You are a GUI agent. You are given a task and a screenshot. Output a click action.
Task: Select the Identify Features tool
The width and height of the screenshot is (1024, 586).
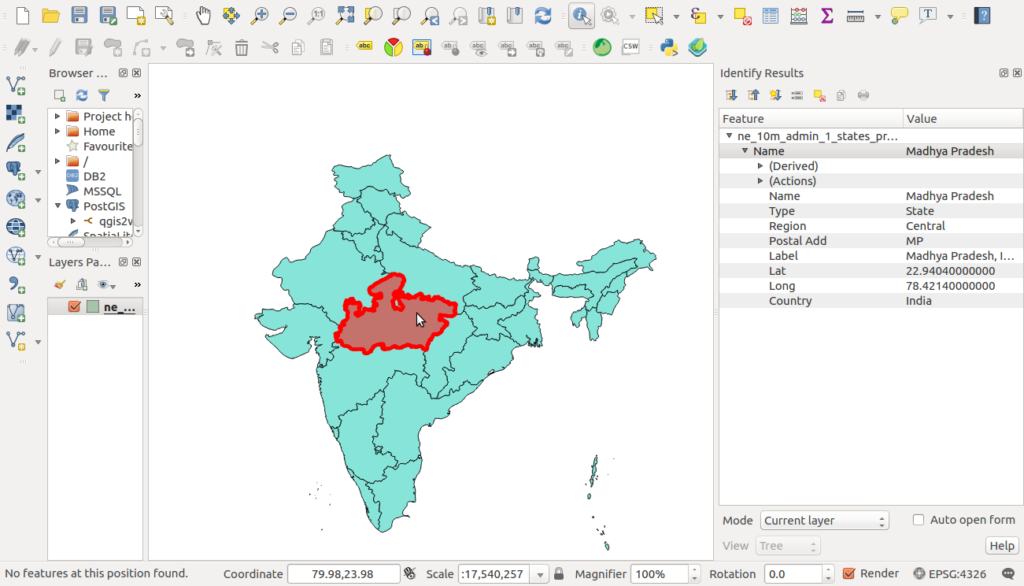click(582, 15)
